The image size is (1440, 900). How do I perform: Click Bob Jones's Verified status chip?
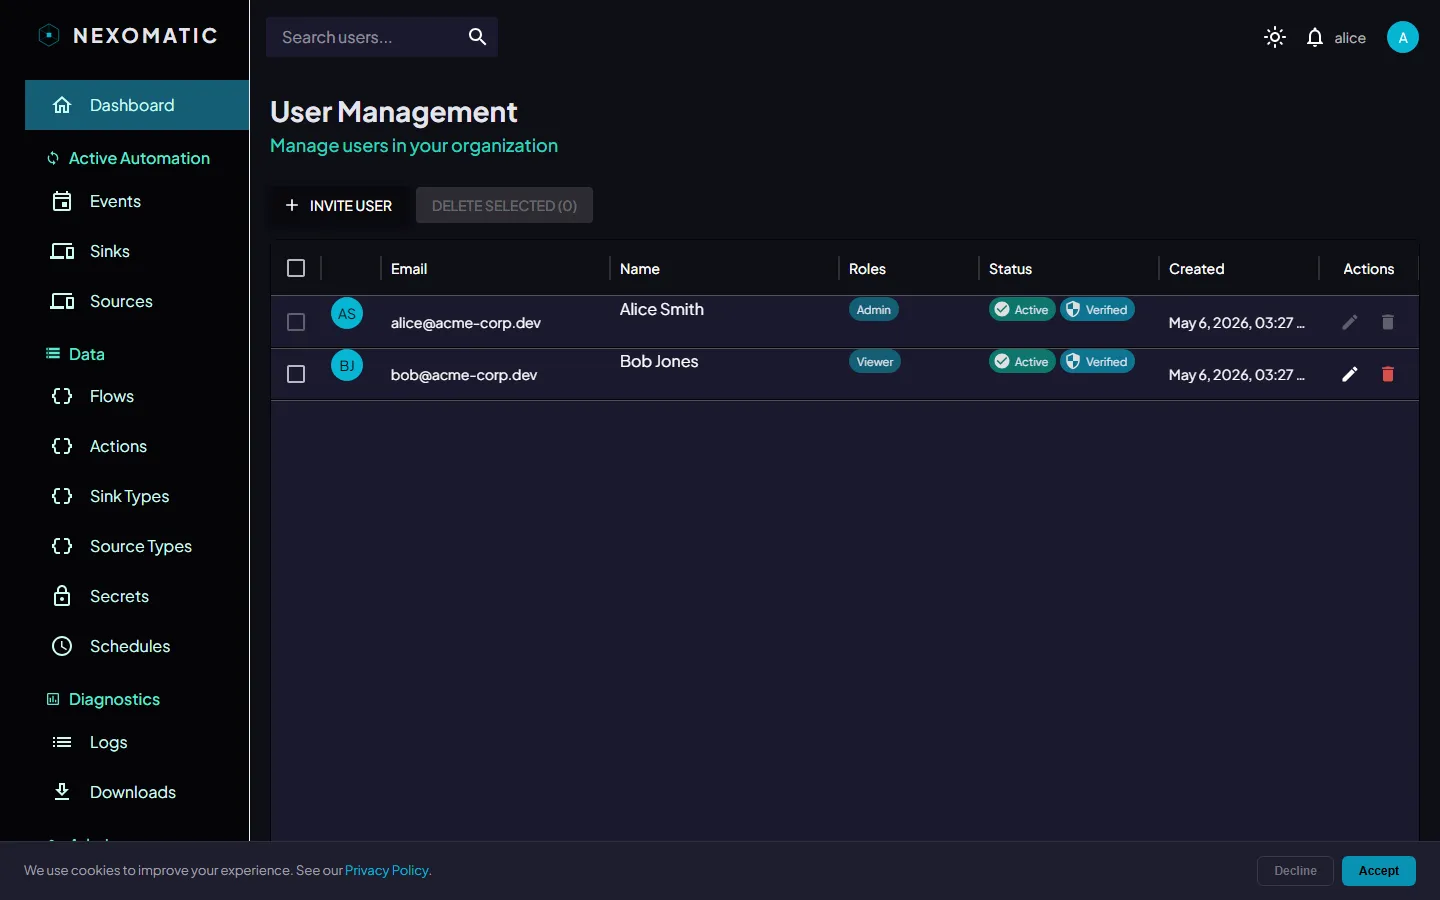(1097, 362)
